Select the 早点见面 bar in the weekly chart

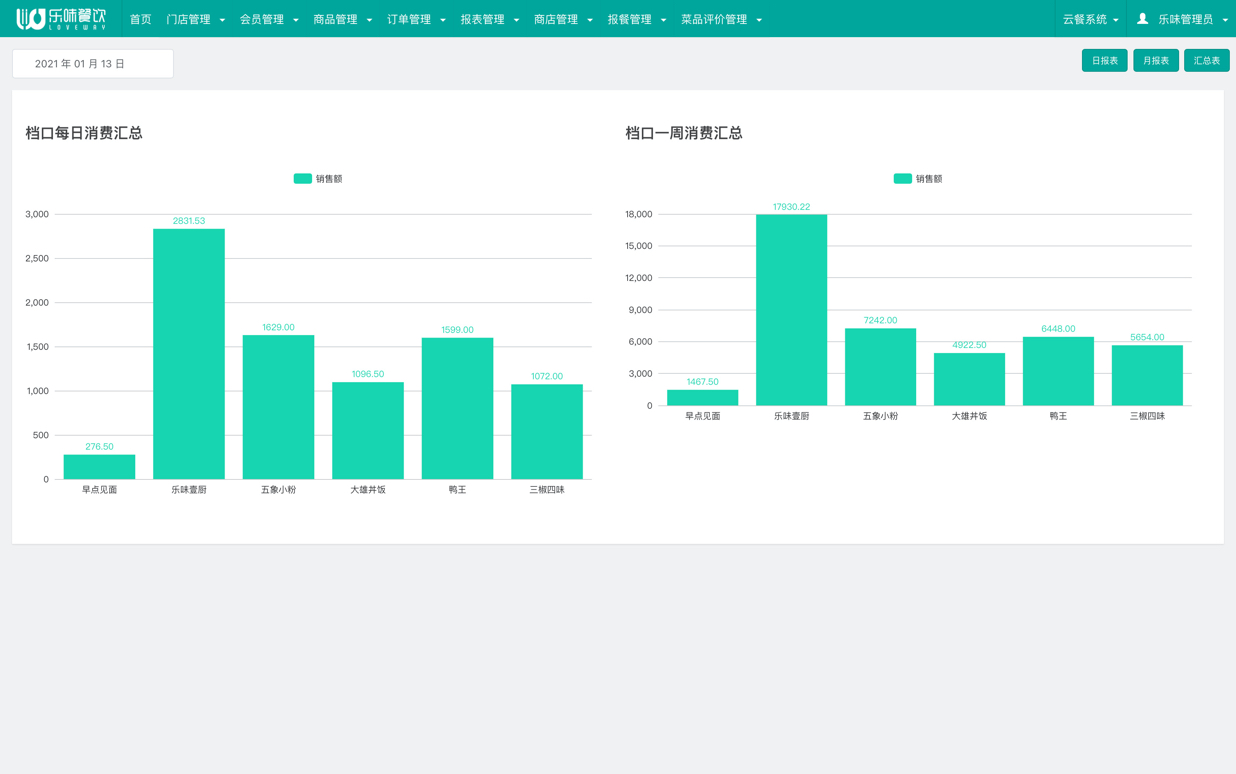(x=702, y=398)
